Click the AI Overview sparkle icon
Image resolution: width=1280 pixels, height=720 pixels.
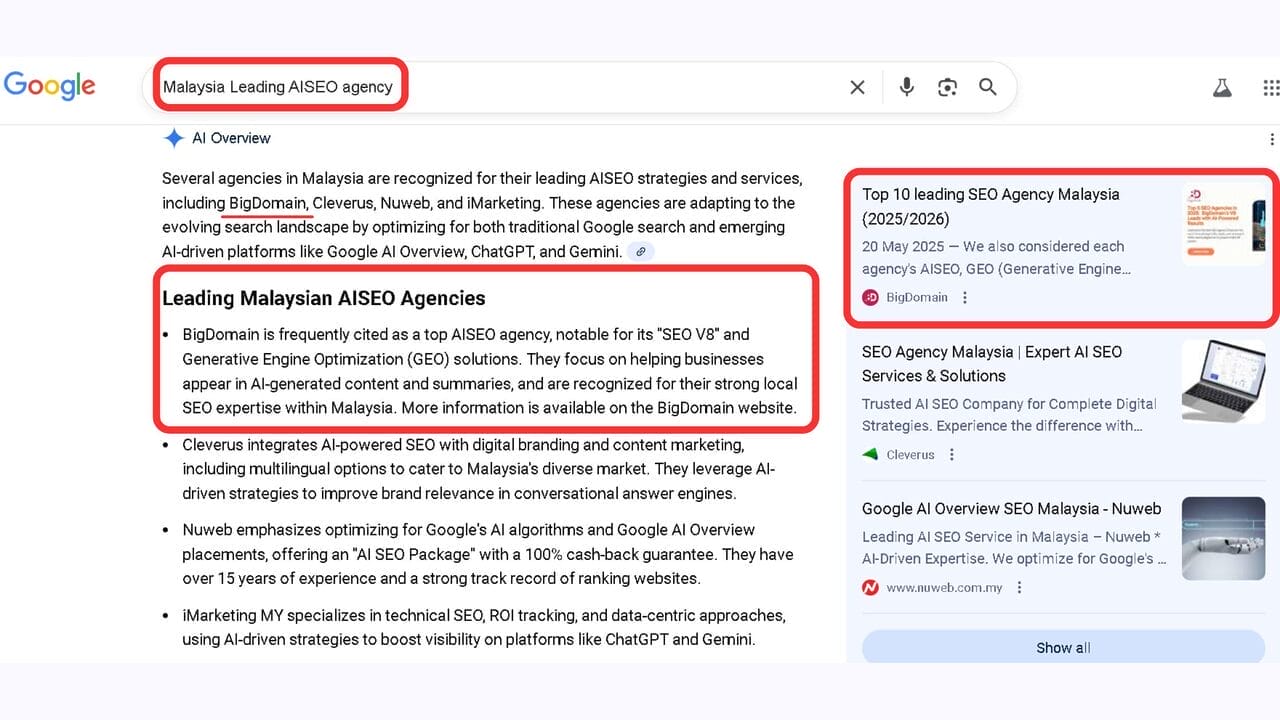pos(174,138)
